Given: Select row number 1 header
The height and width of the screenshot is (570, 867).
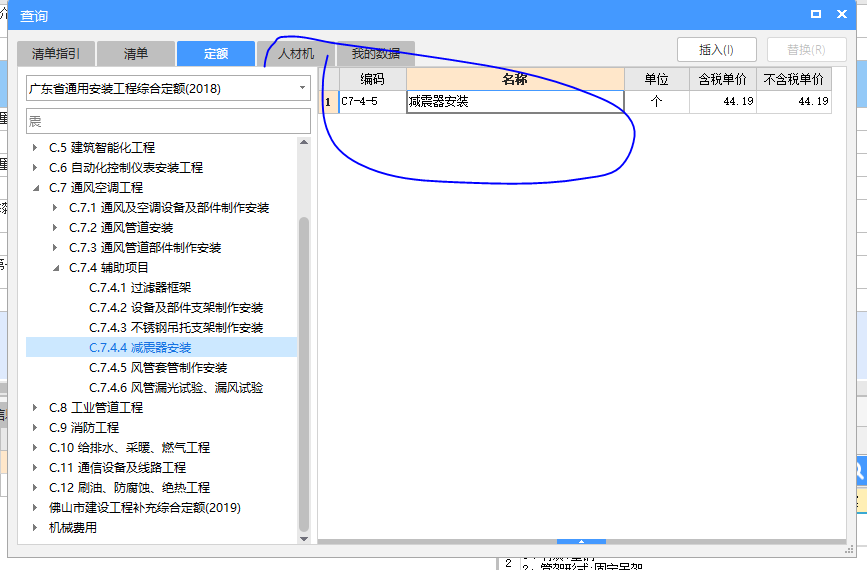Looking at the screenshot, I should click(328, 102).
